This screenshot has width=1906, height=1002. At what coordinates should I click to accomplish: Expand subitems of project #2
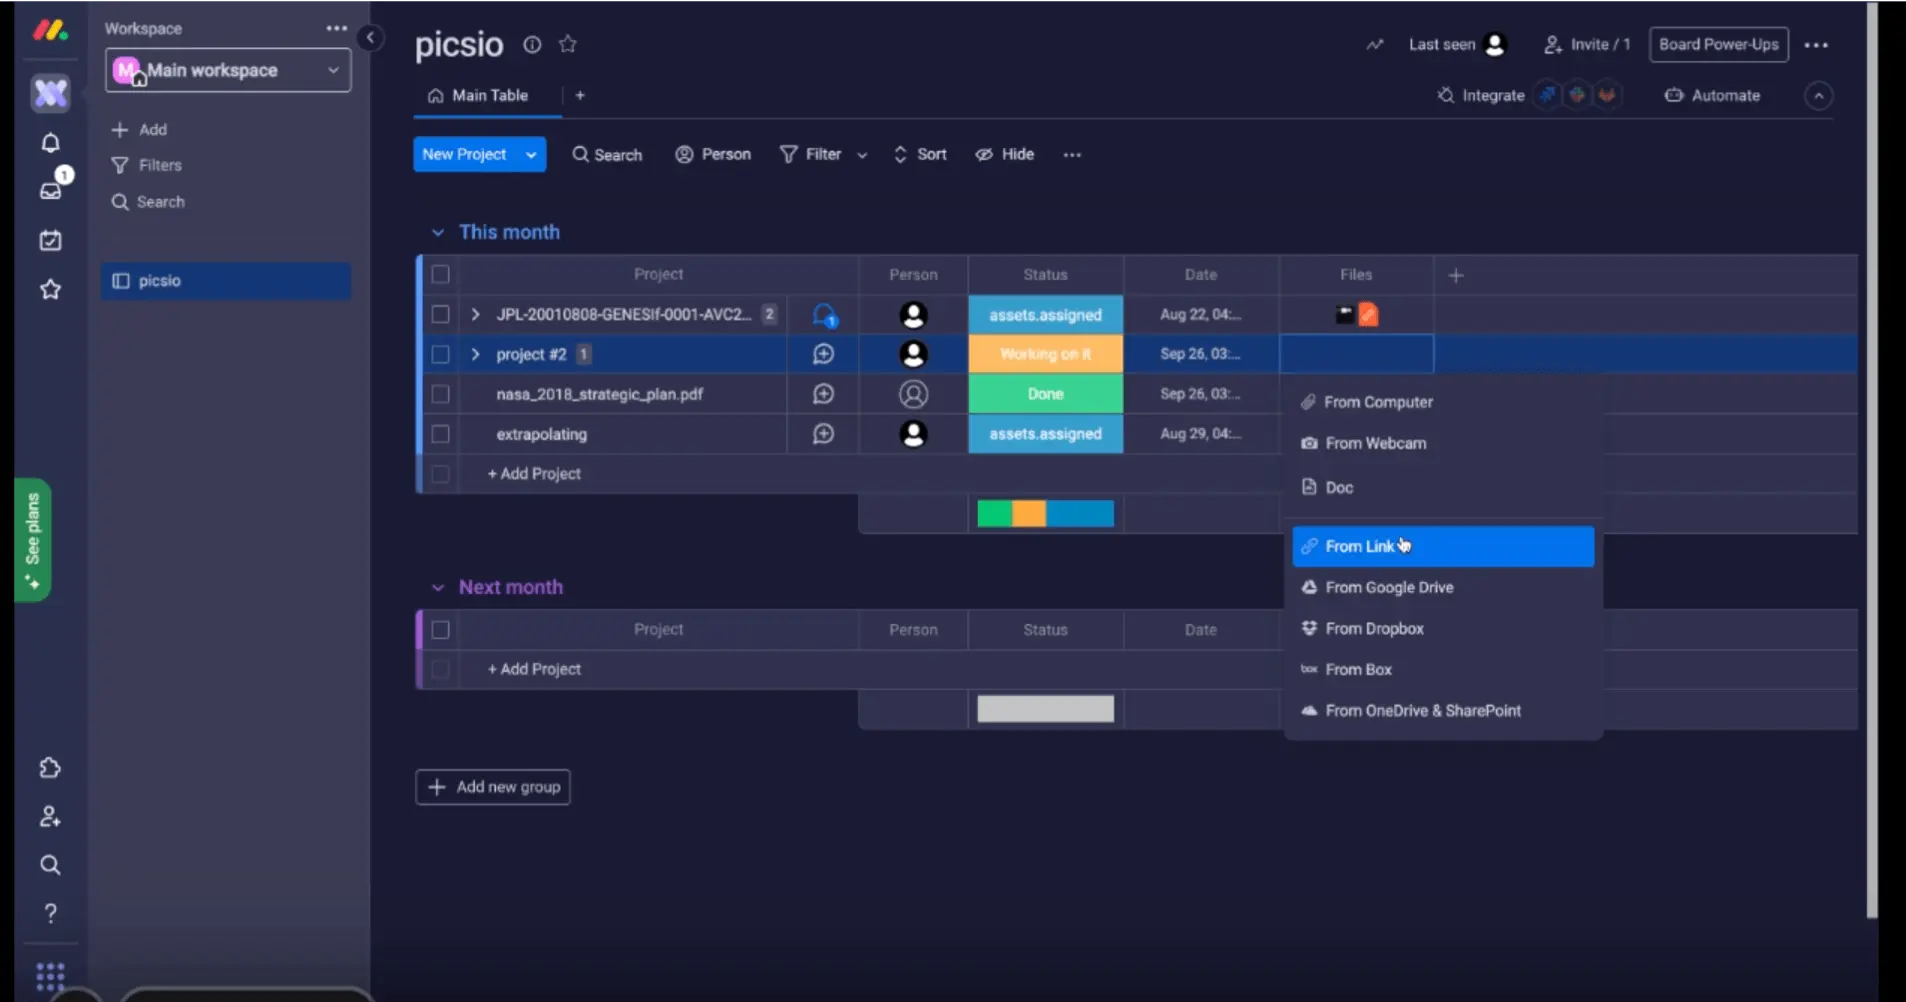coord(475,354)
